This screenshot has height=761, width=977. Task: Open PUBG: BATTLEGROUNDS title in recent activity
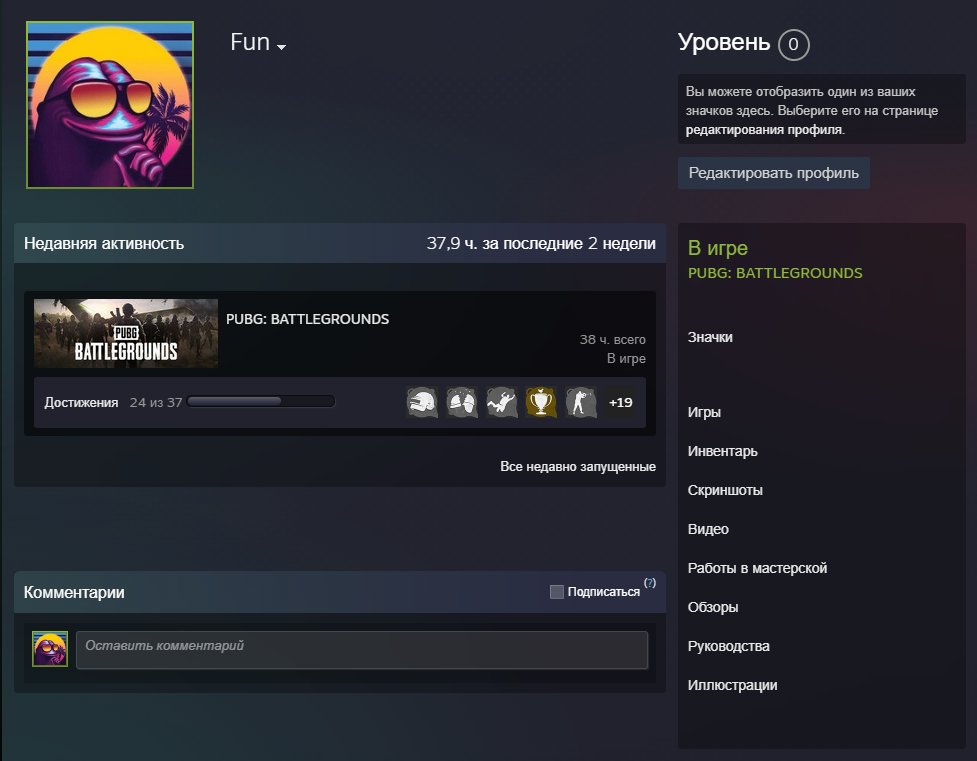[x=307, y=319]
